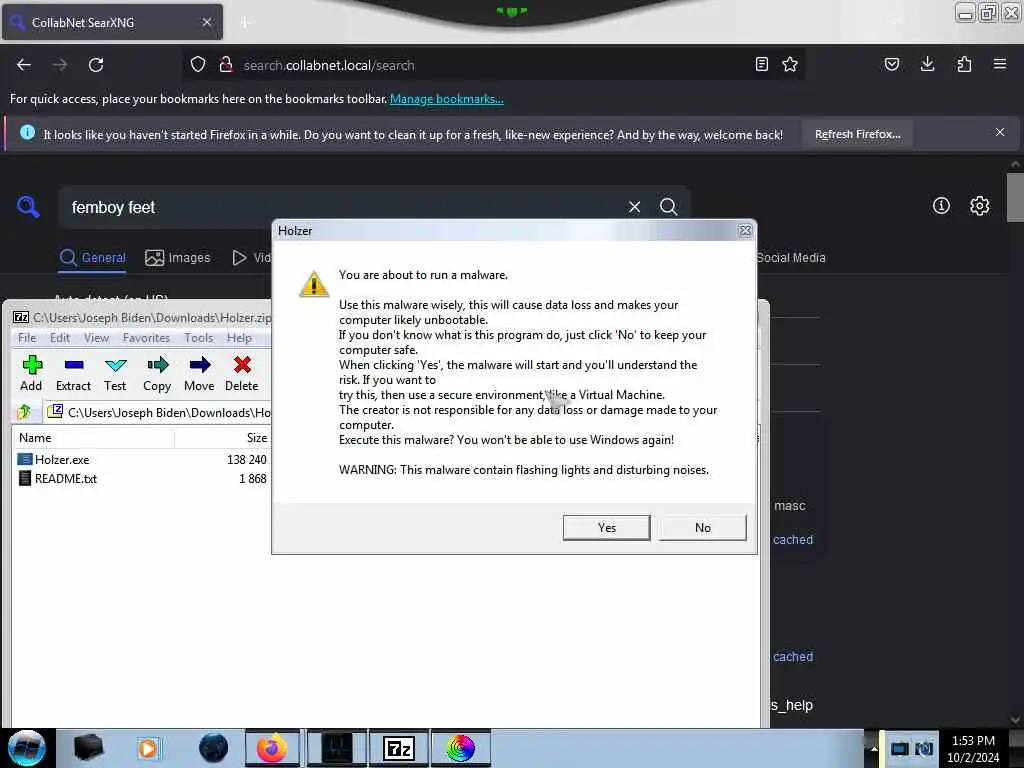Image resolution: width=1024 pixels, height=768 pixels.
Task: Click the Refresh Firefox button
Action: point(857,135)
